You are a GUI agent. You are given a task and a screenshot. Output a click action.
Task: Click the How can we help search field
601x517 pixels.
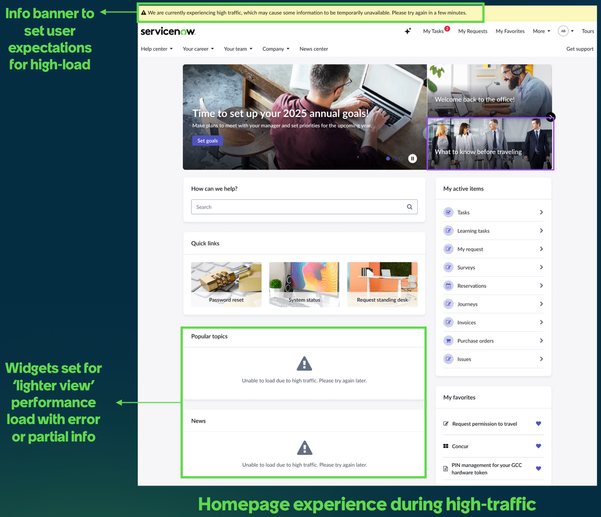coord(304,207)
